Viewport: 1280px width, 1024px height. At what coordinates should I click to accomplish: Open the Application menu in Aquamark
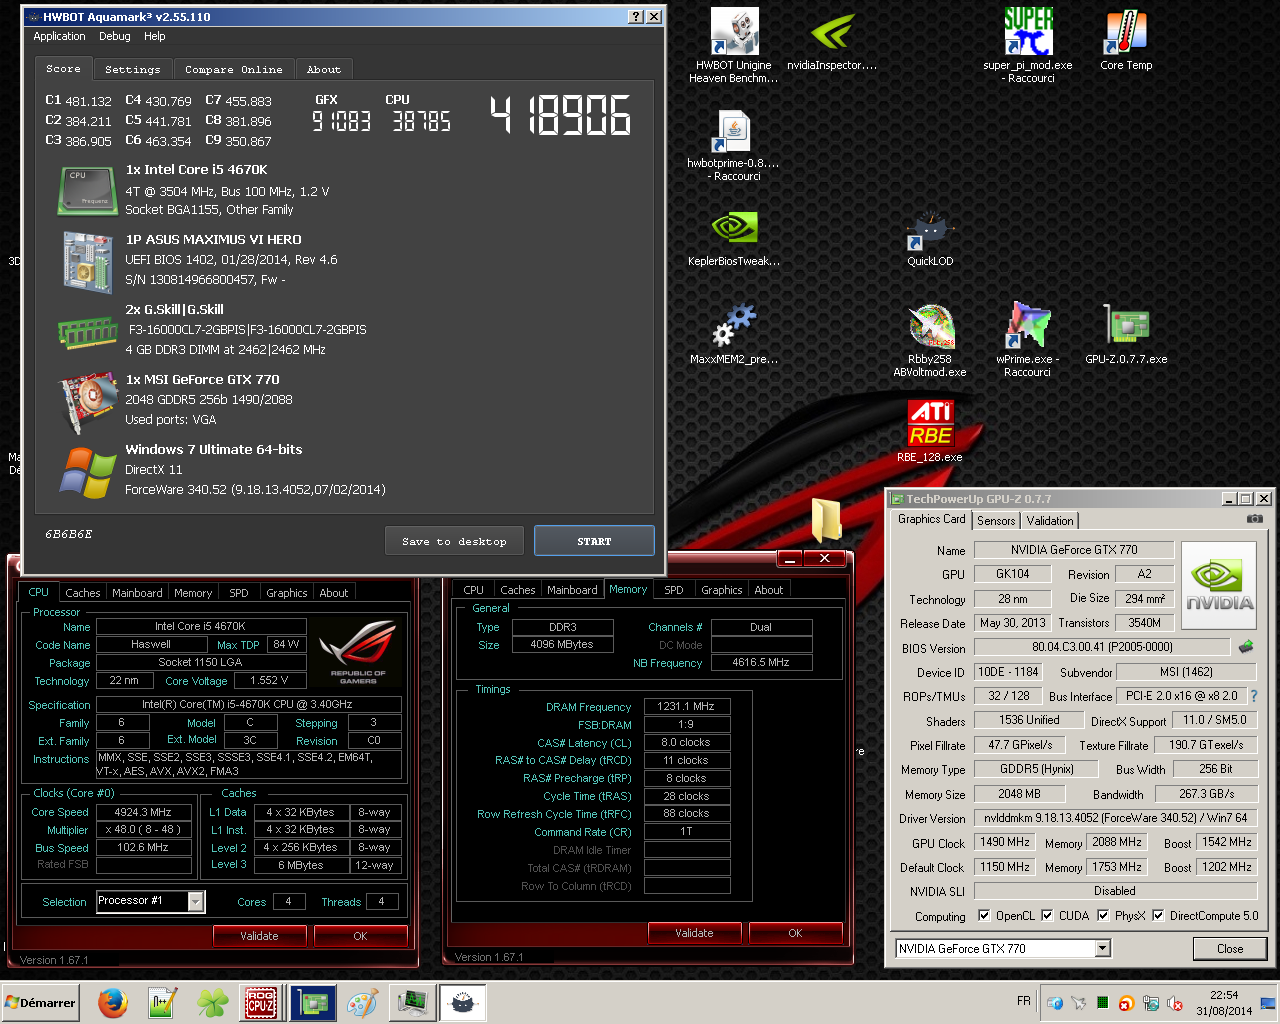tap(59, 36)
